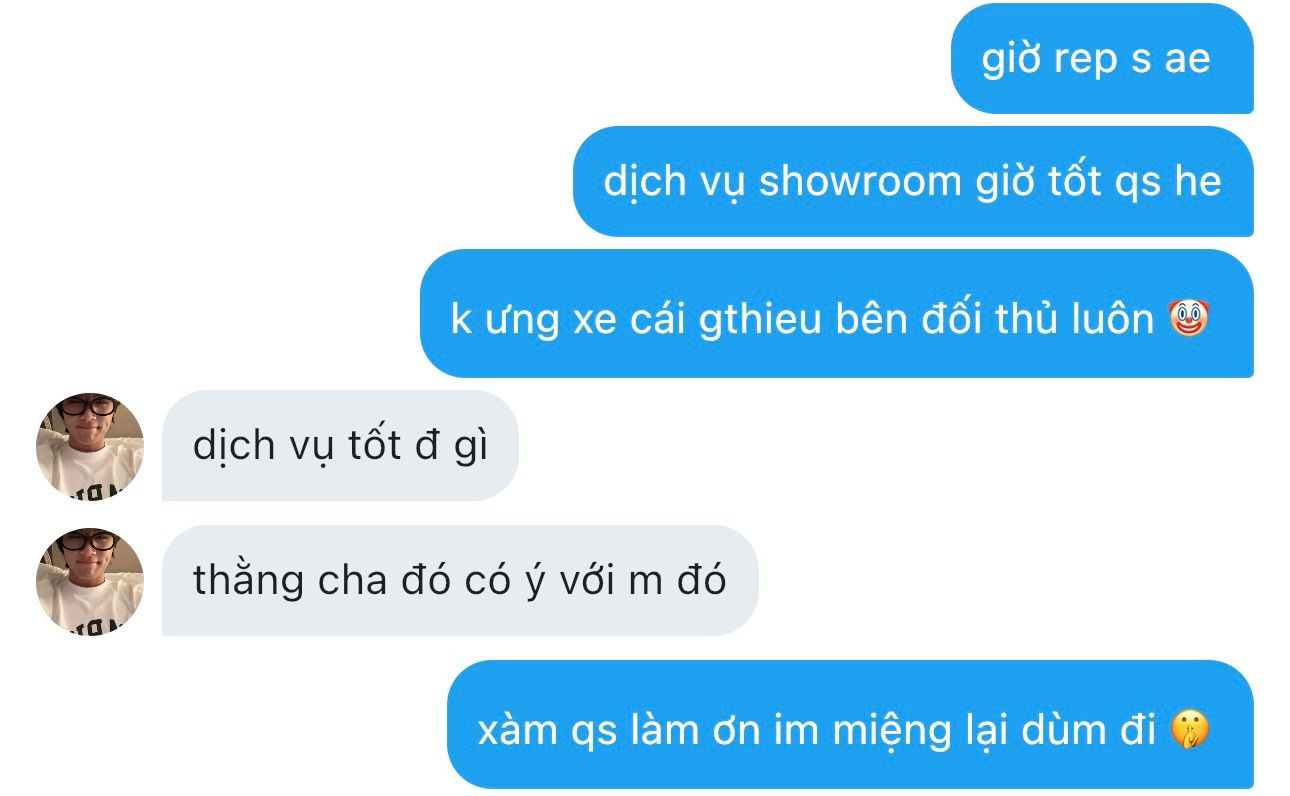Image resolution: width=1290 pixels, height=796 pixels.
Task: Open sender avatar beside 'thằng cha đó' message
Action: 90,581
